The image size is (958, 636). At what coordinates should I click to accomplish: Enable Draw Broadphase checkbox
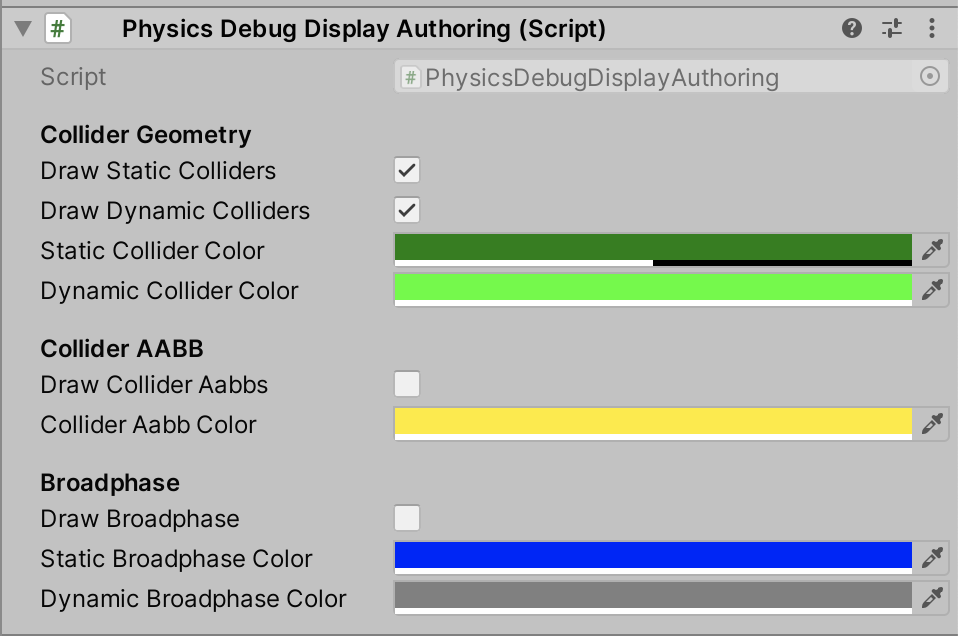(407, 518)
